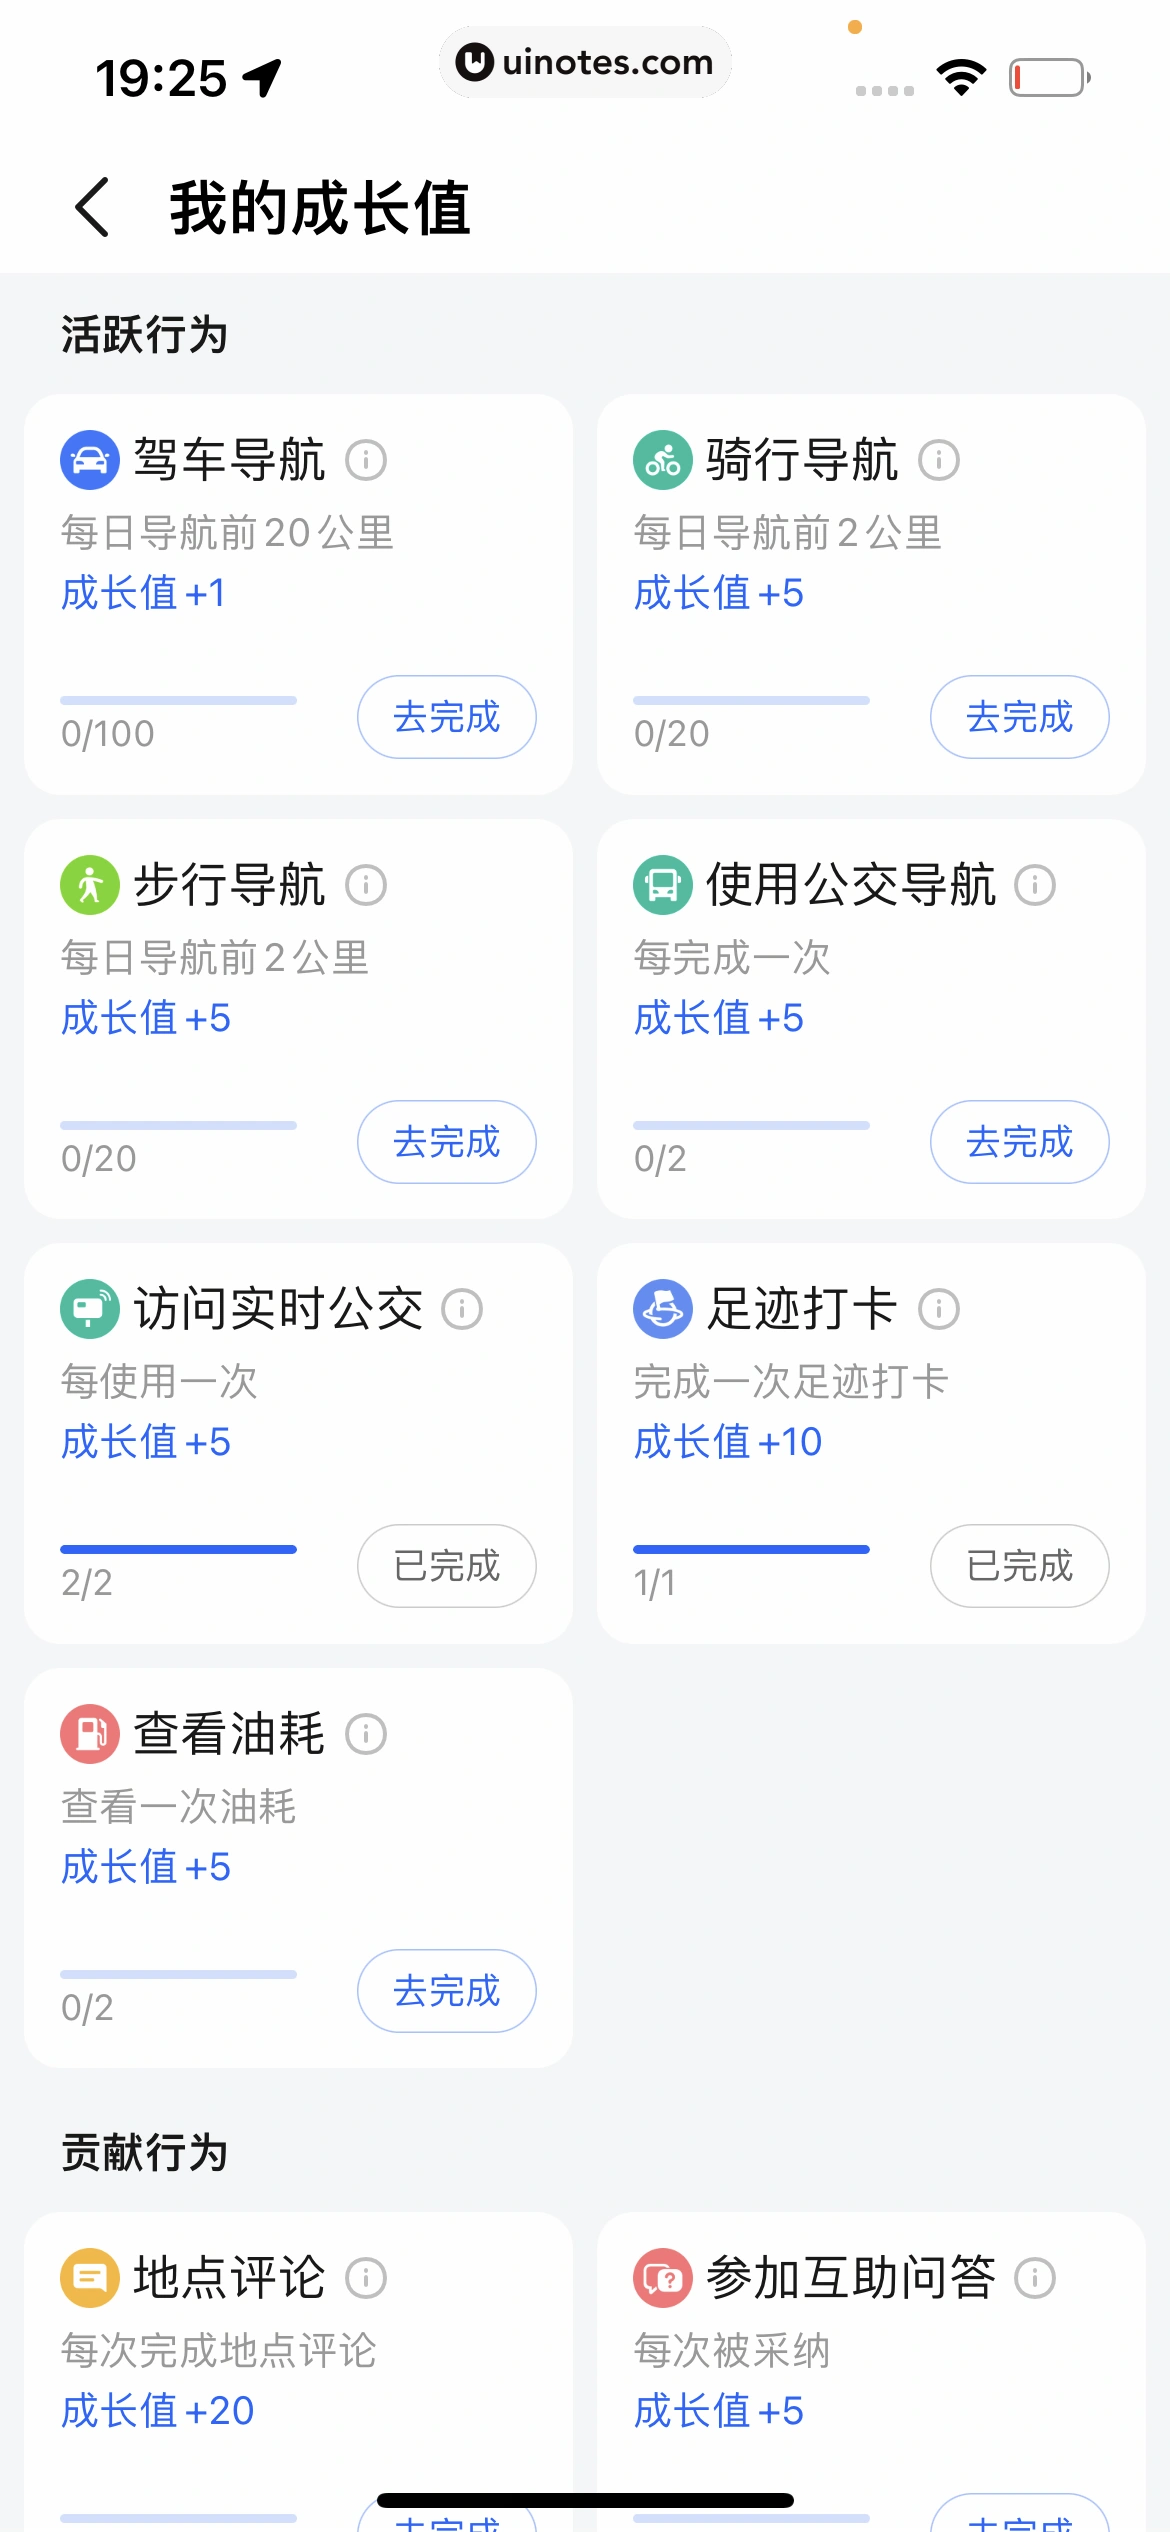Open info tooltip beside 驾车导航
1170x2532 pixels.
[366, 461]
